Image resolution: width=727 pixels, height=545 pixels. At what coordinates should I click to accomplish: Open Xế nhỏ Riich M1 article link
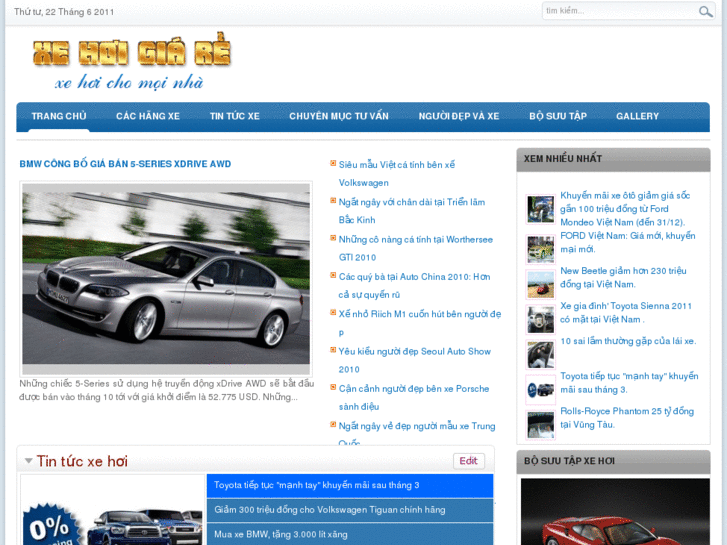click(x=420, y=323)
